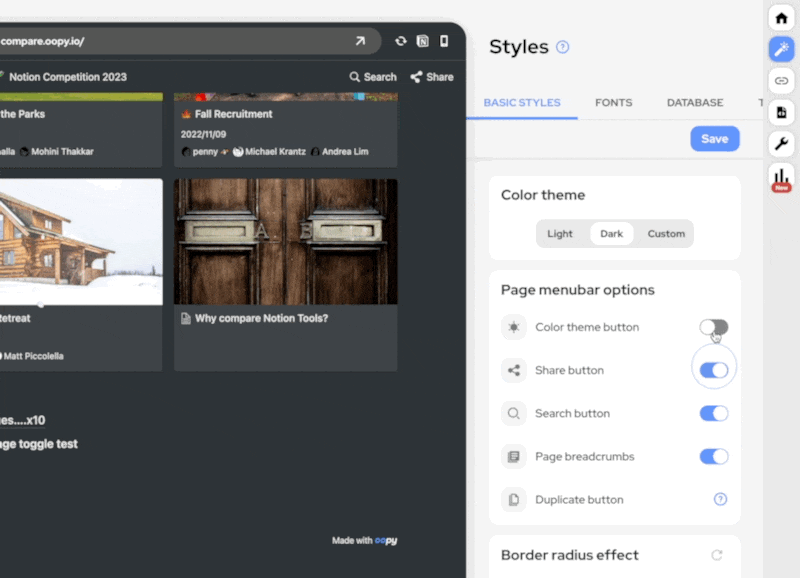The width and height of the screenshot is (800, 578).
Task: Refresh the page preview
Action: [x=401, y=41]
